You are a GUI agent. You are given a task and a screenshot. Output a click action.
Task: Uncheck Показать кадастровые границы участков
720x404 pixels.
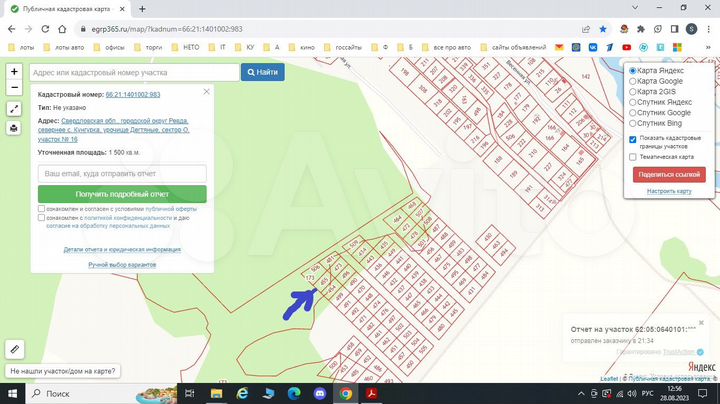point(633,139)
